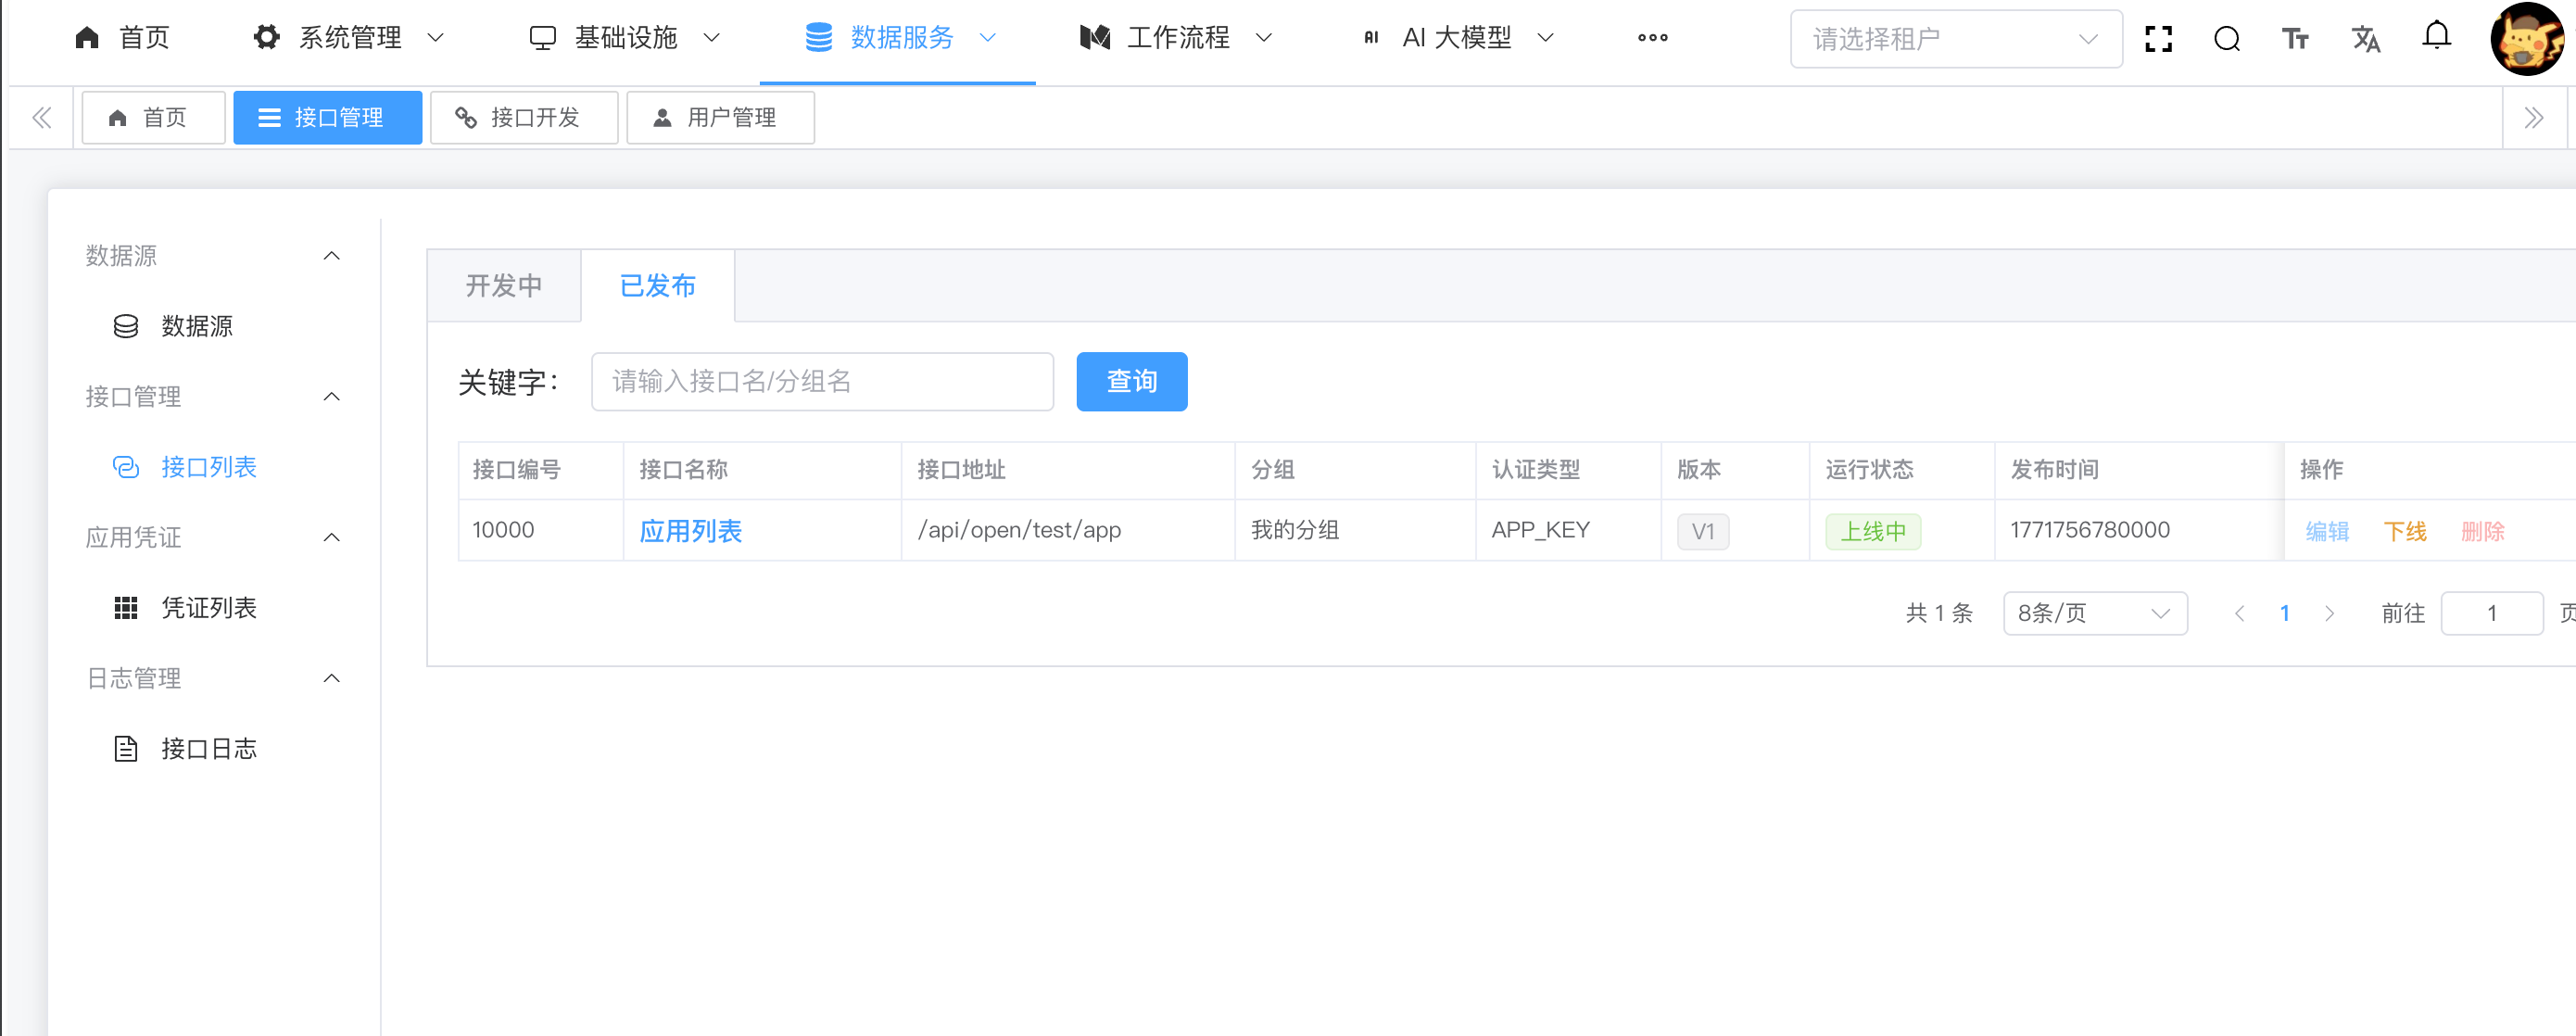Open the 8条/页 page size dropdown

[x=2094, y=613]
